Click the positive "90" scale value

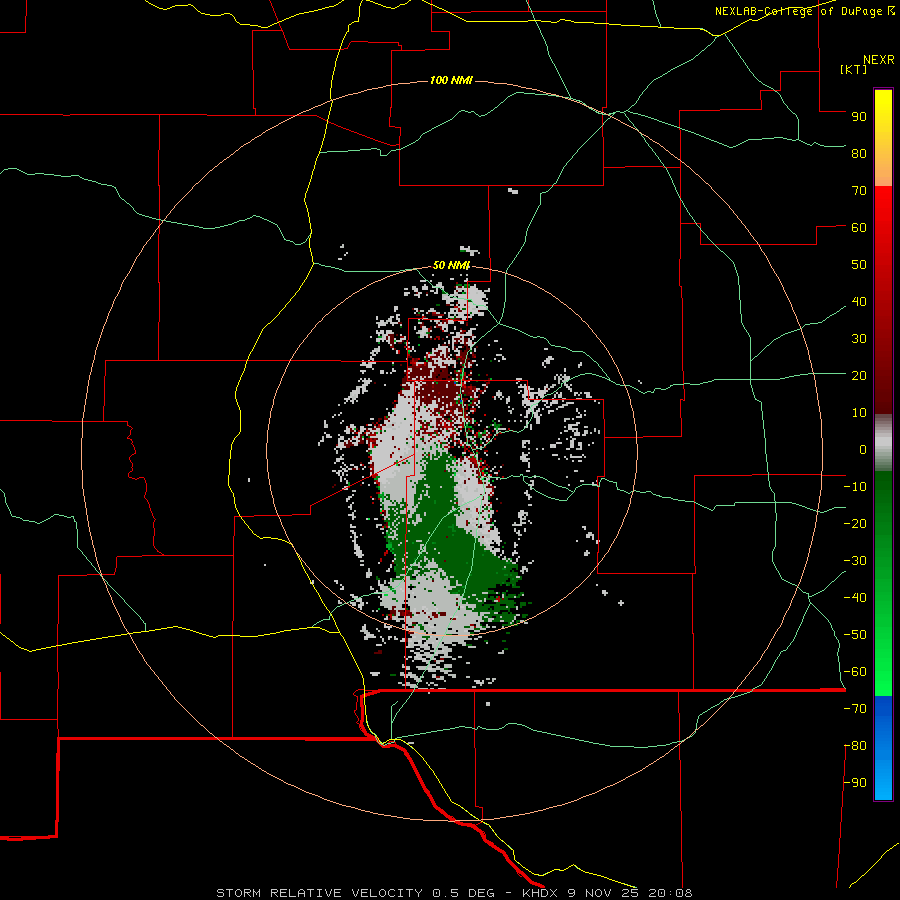pos(859,117)
